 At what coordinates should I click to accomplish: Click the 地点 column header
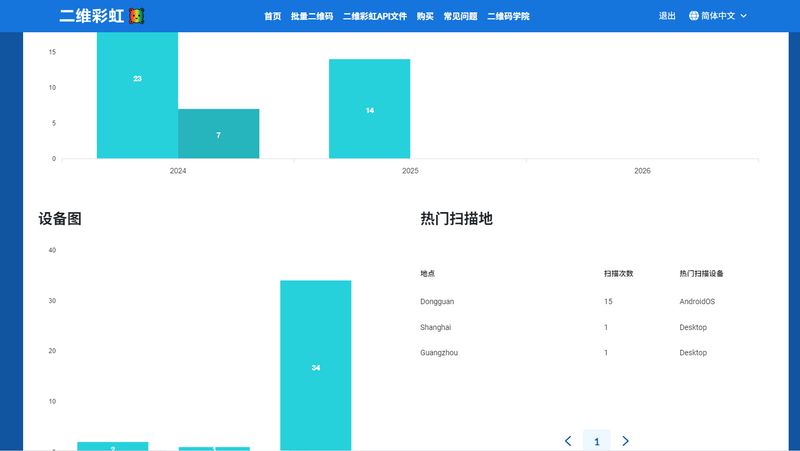[428, 273]
